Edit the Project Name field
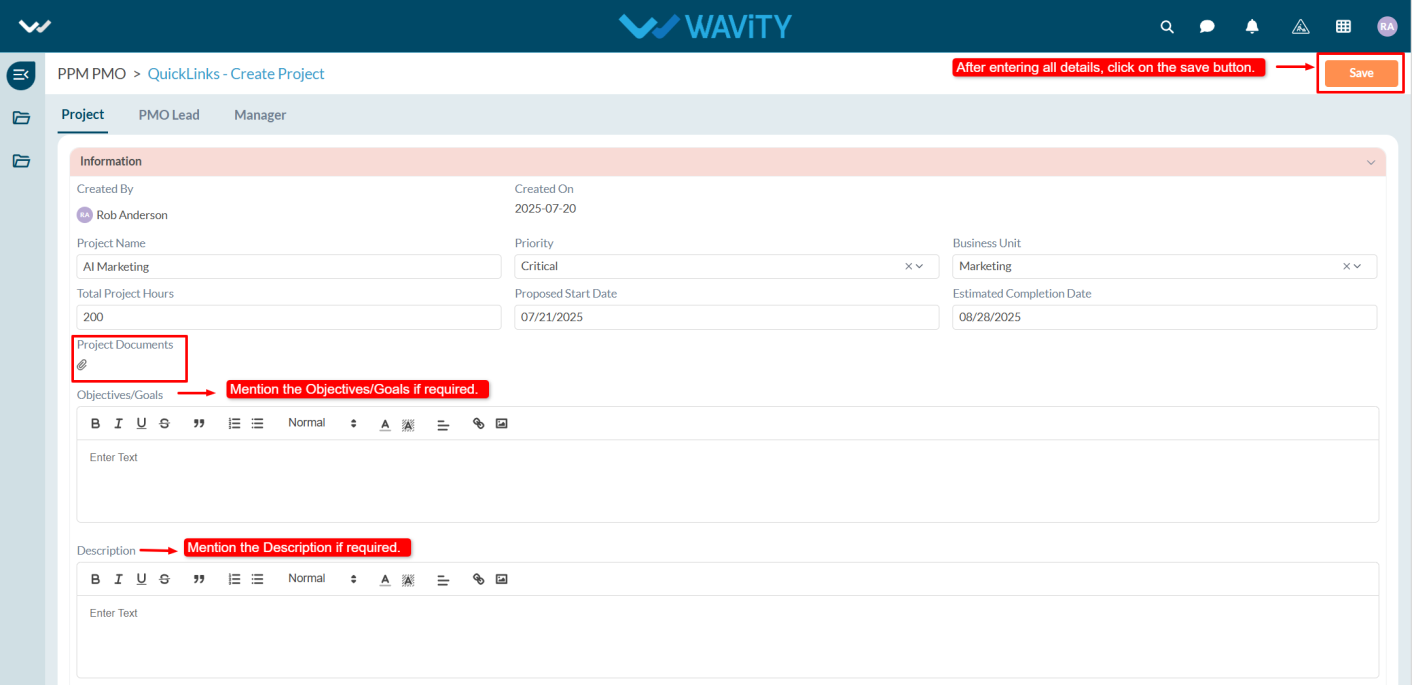Image resolution: width=1412 pixels, height=685 pixels. pyautogui.click(x=289, y=266)
